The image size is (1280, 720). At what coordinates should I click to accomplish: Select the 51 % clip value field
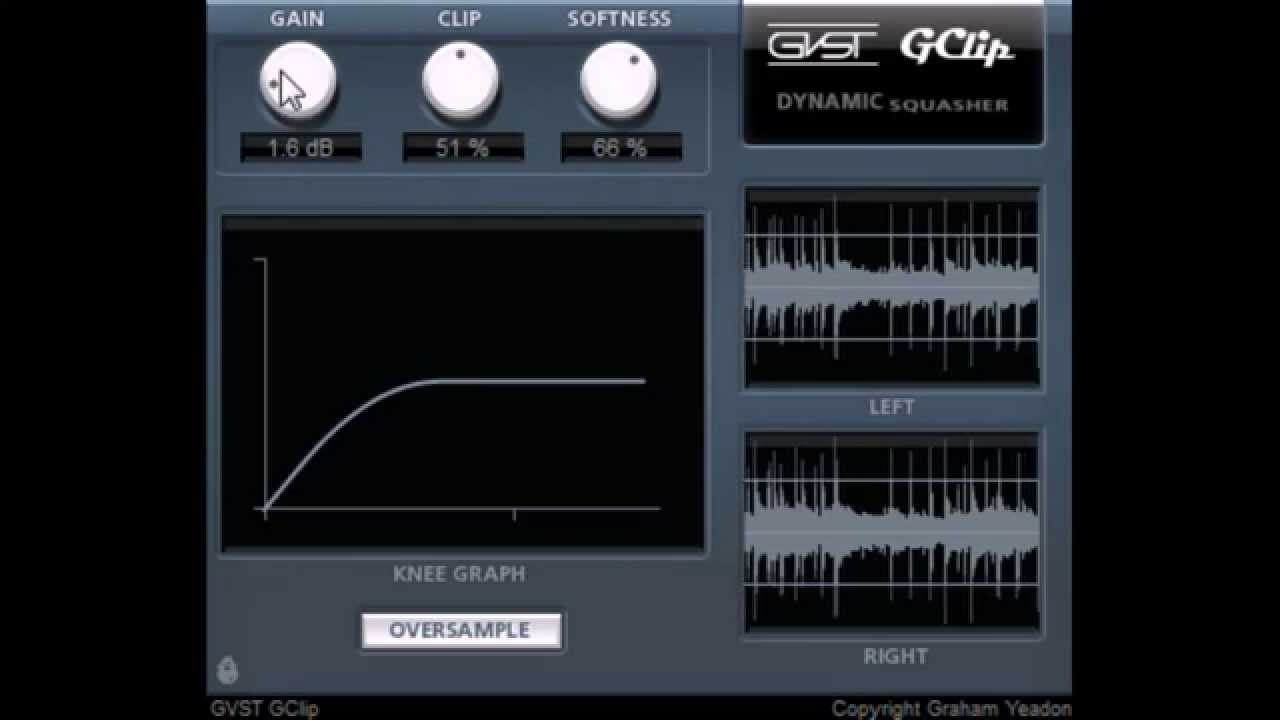tap(463, 148)
